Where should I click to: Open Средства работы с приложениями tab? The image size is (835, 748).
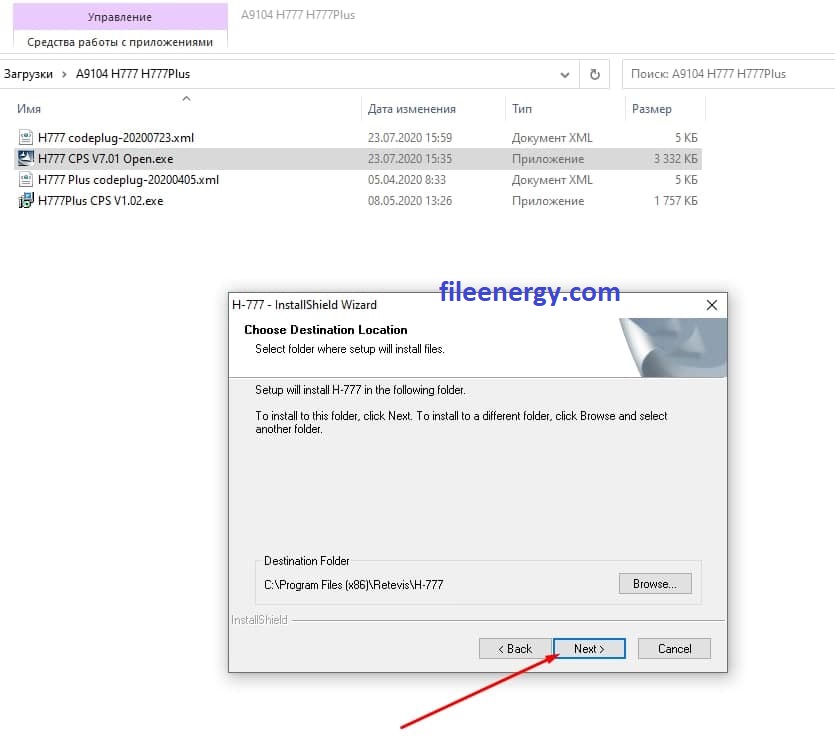[x=120, y=42]
